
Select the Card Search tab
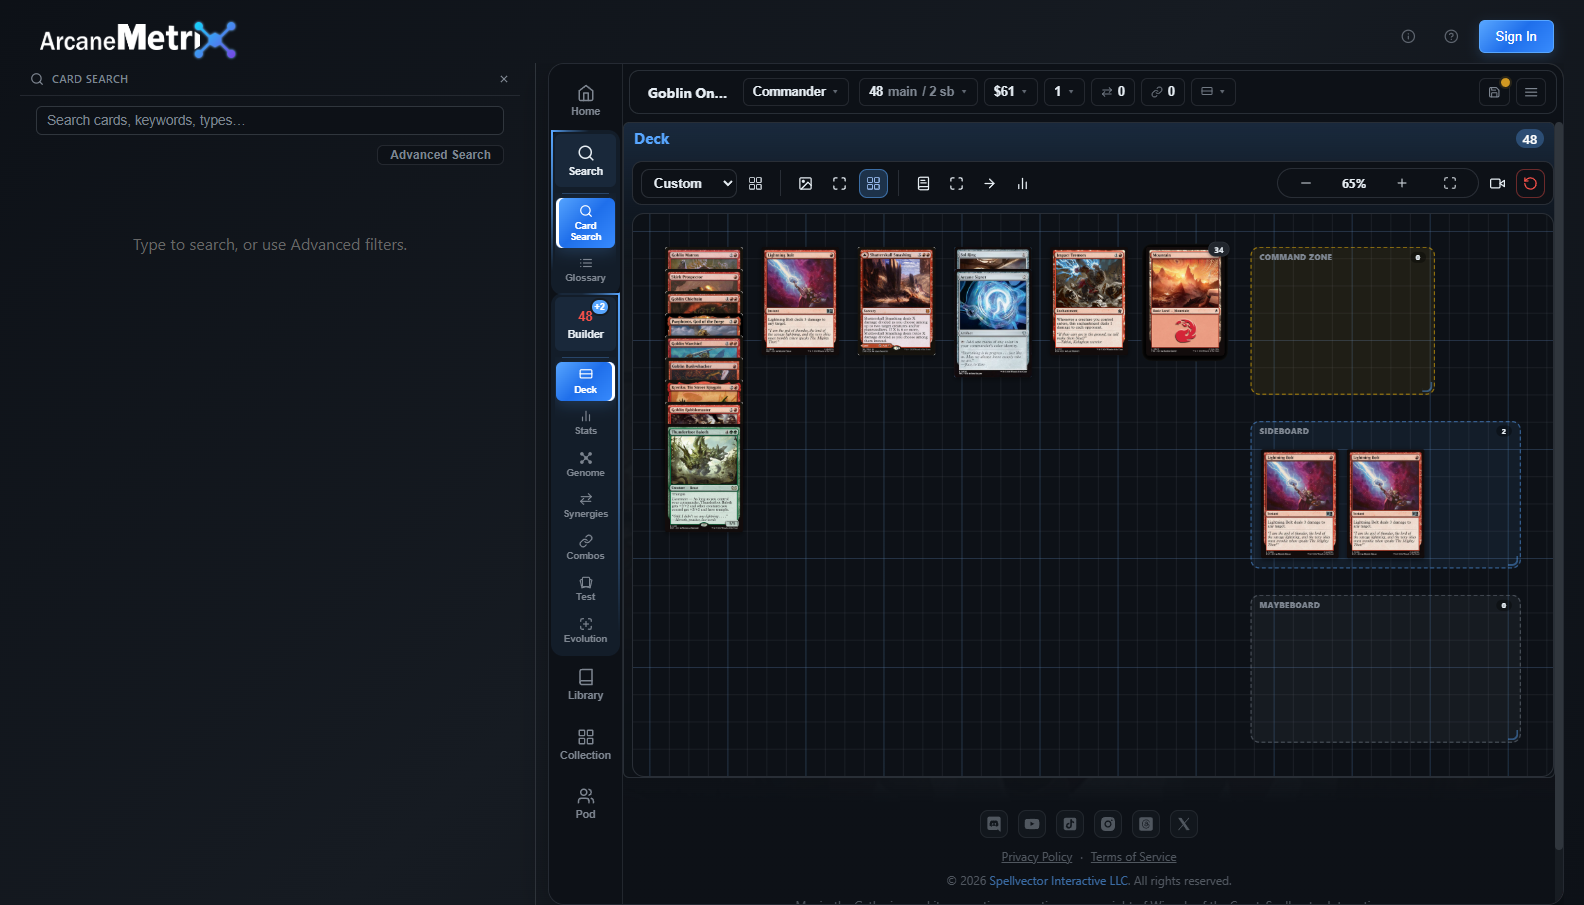tap(585, 222)
